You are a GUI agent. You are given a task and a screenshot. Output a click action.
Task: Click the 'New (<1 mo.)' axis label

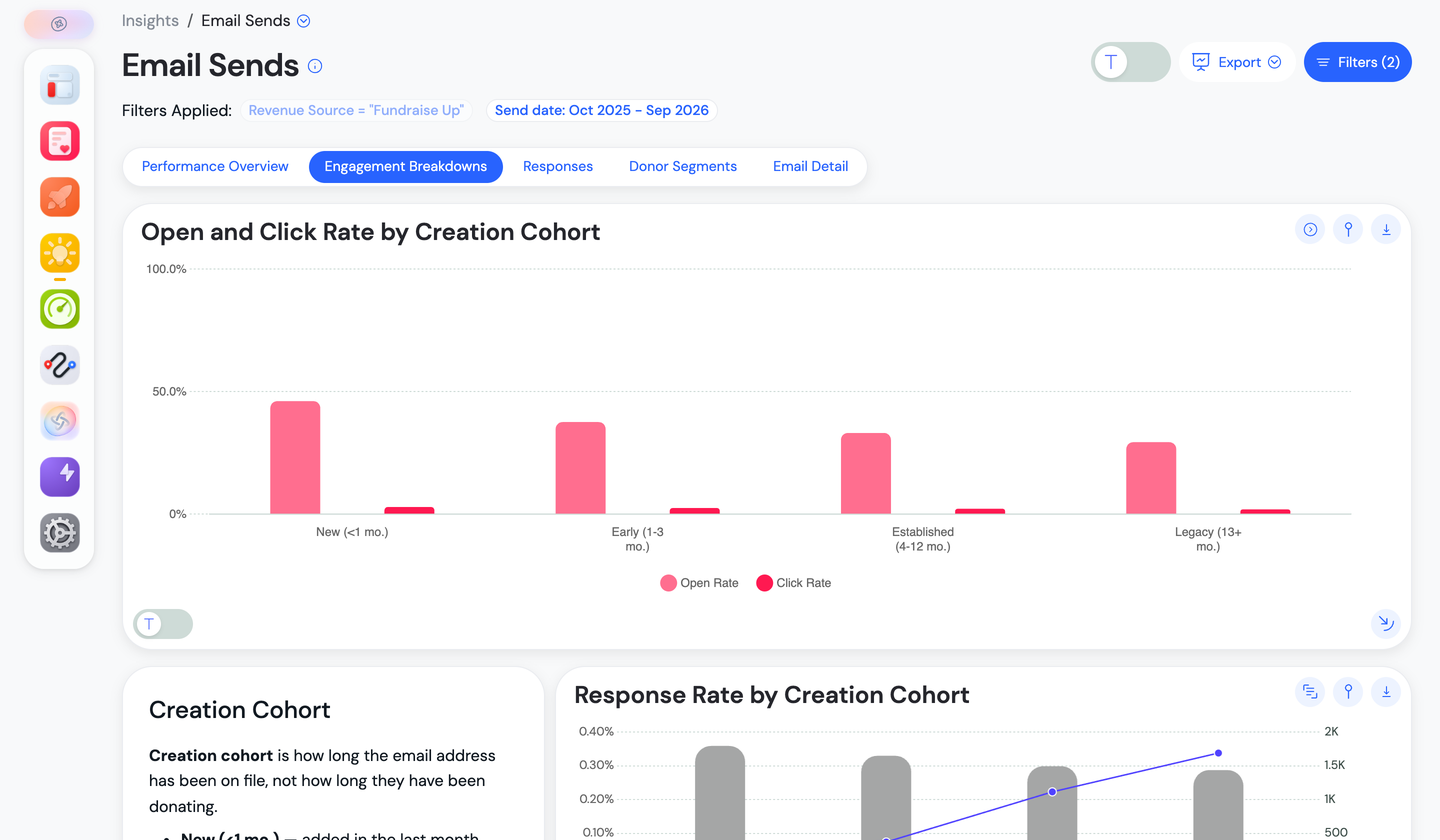[x=352, y=532]
